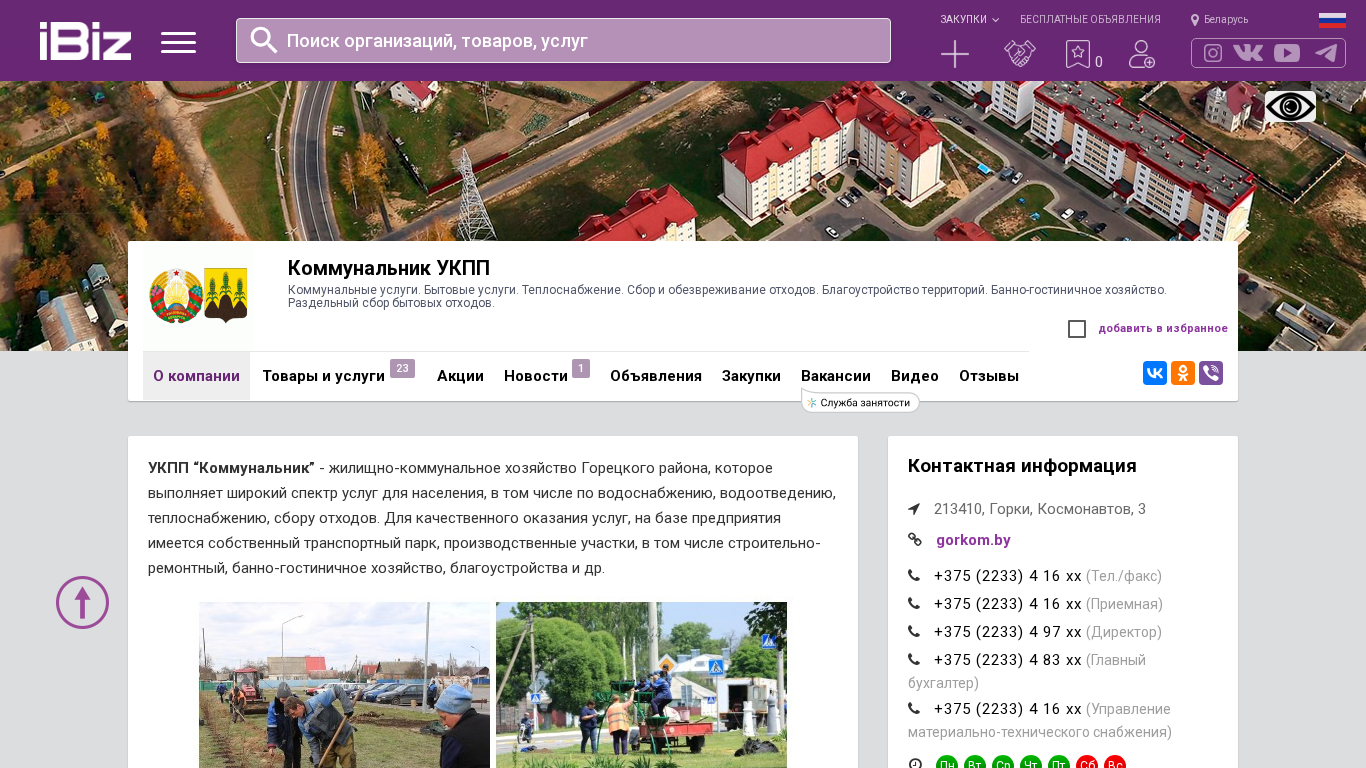This screenshot has height=768, width=1366.
Task: Click the phone icon for Тел./факс
Action: pos(914,575)
